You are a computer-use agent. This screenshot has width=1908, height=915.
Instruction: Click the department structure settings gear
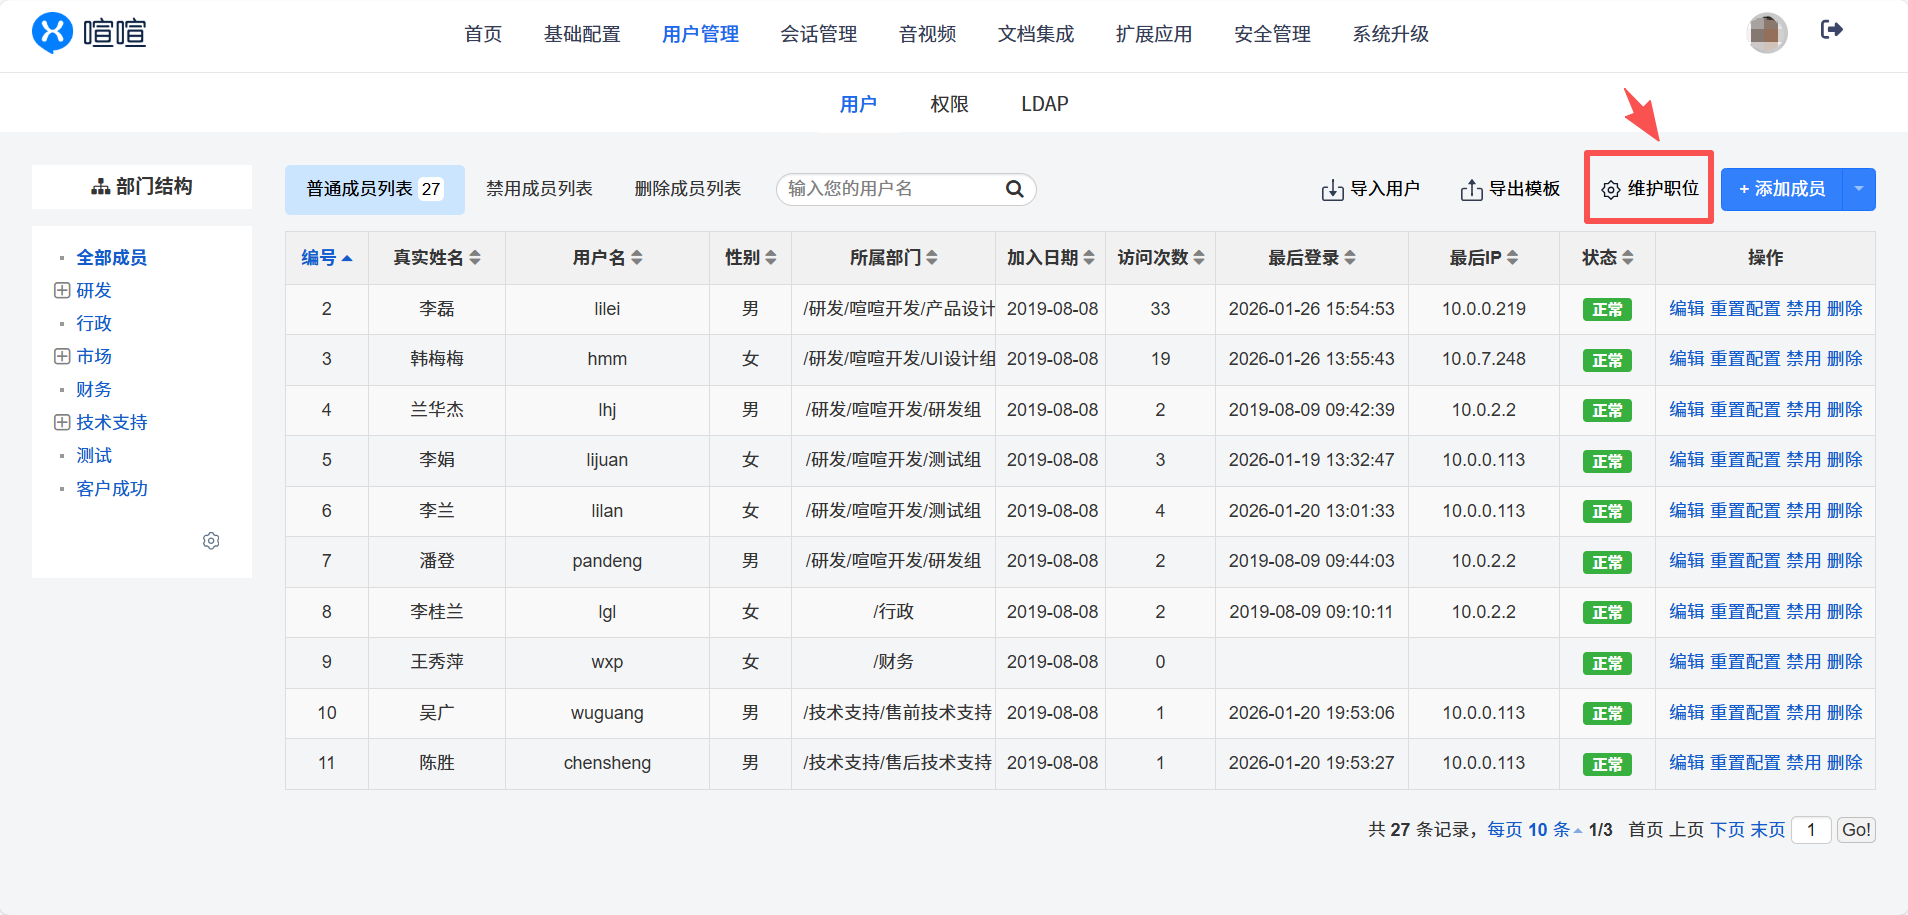[x=211, y=541]
